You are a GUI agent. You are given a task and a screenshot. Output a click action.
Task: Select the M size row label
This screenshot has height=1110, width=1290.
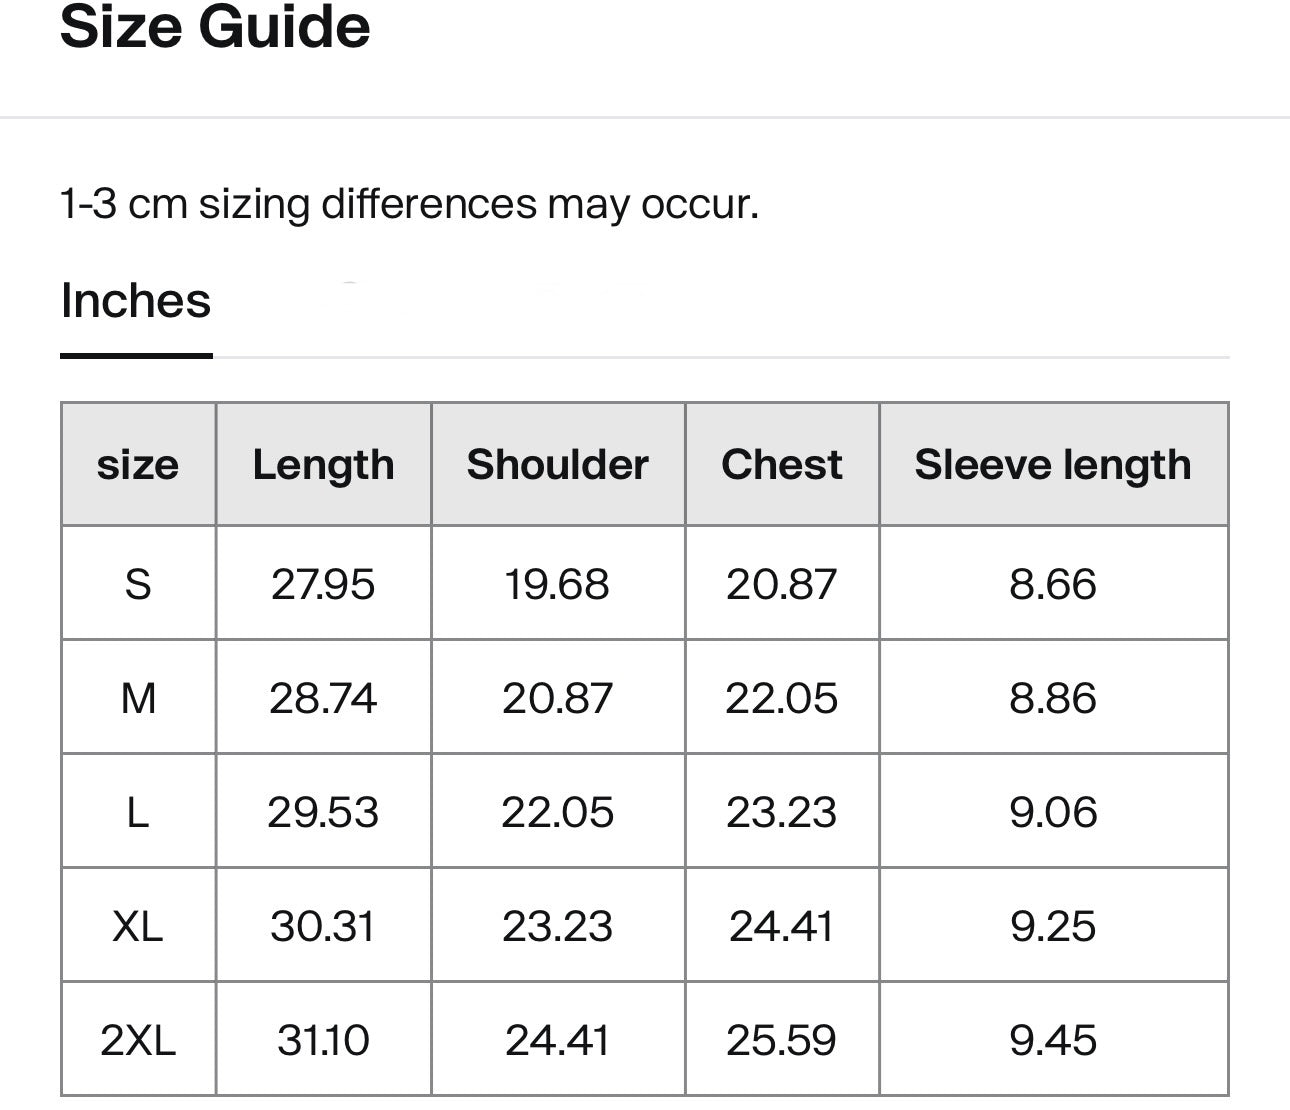click(138, 698)
